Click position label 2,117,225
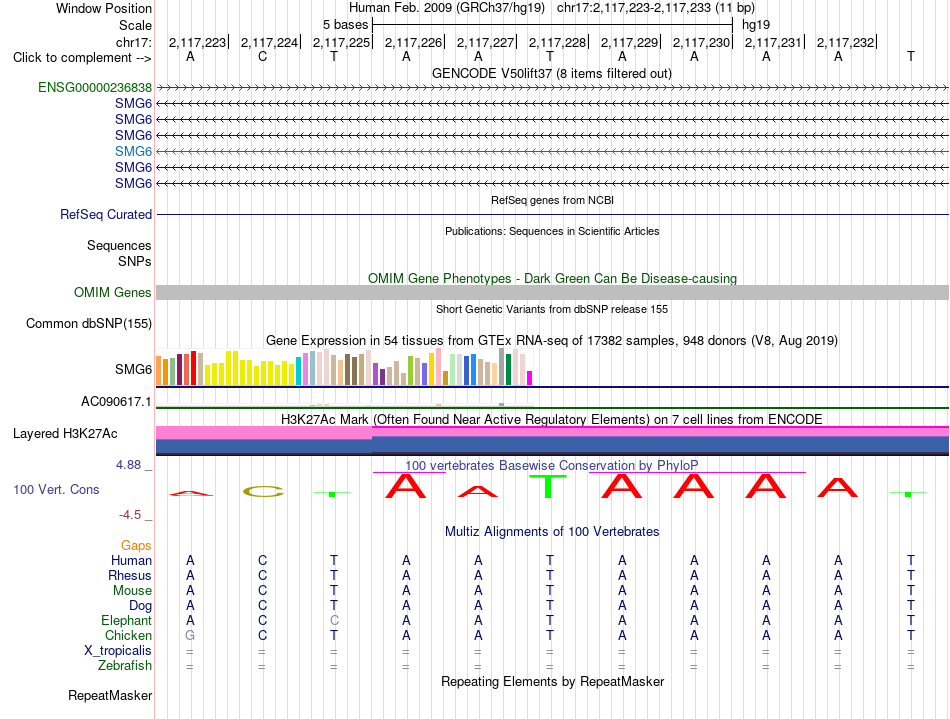Image resolution: width=950 pixels, height=719 pixels. pos(341,42)
